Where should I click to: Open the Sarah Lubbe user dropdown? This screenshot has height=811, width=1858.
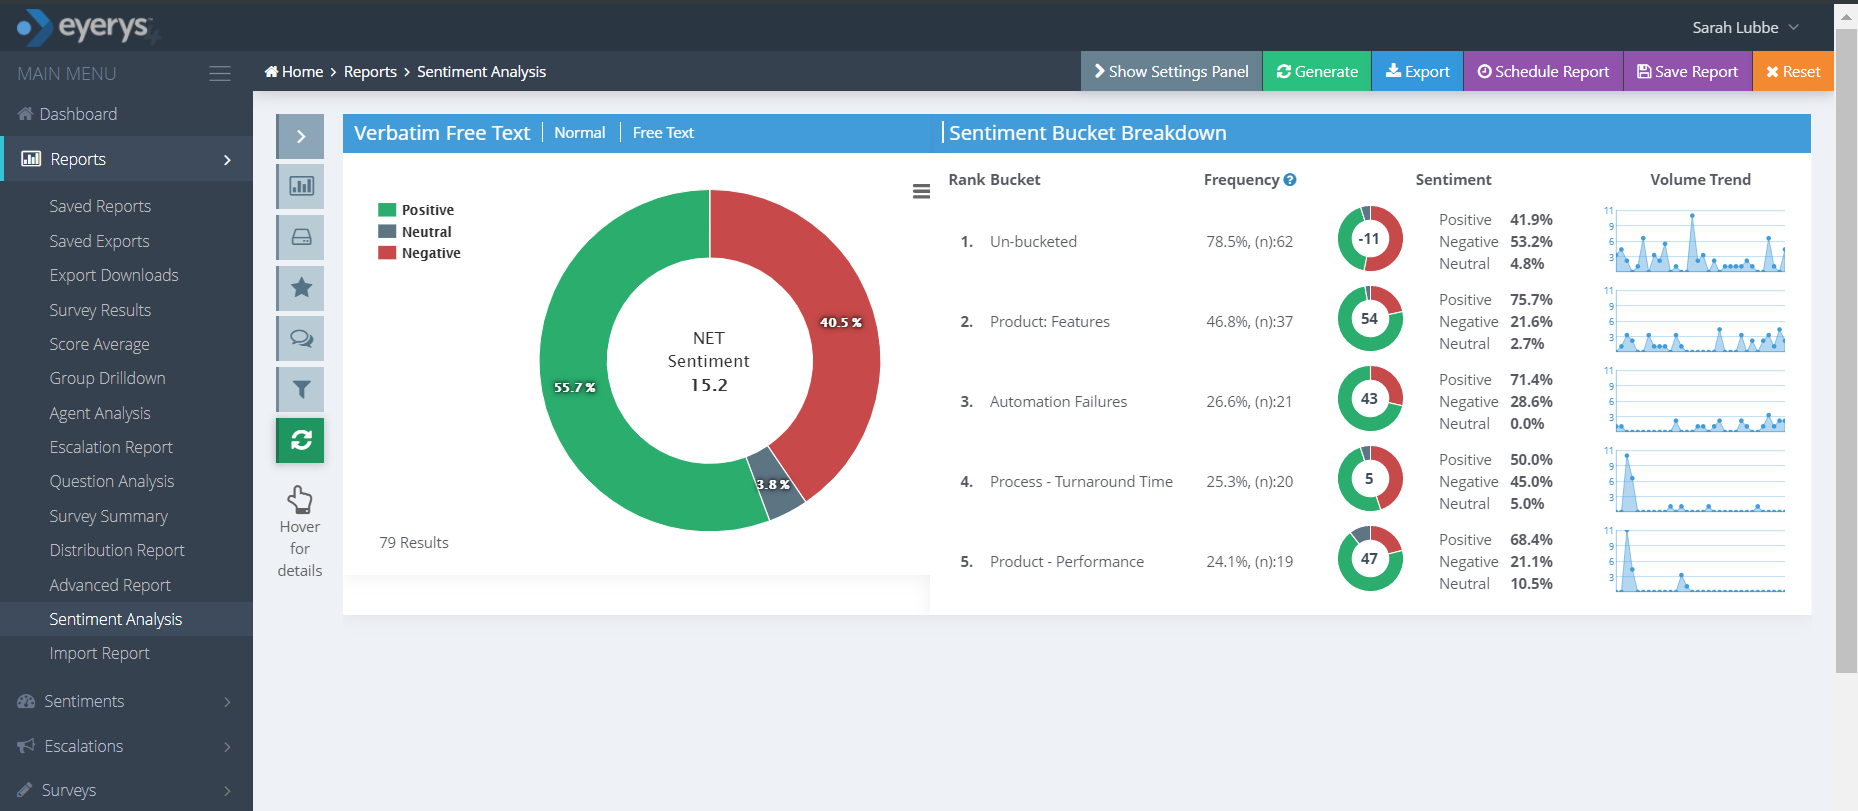pos(1745,27)
